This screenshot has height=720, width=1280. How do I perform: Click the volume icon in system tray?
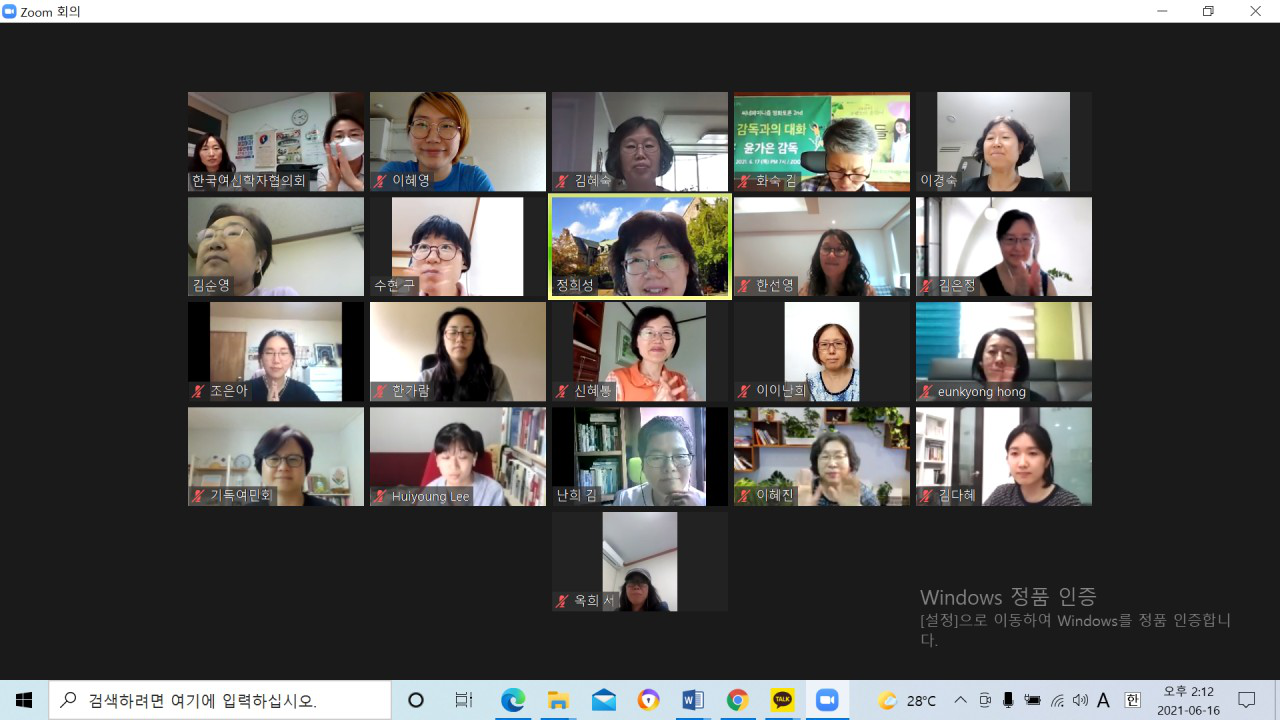point(1080,700)
